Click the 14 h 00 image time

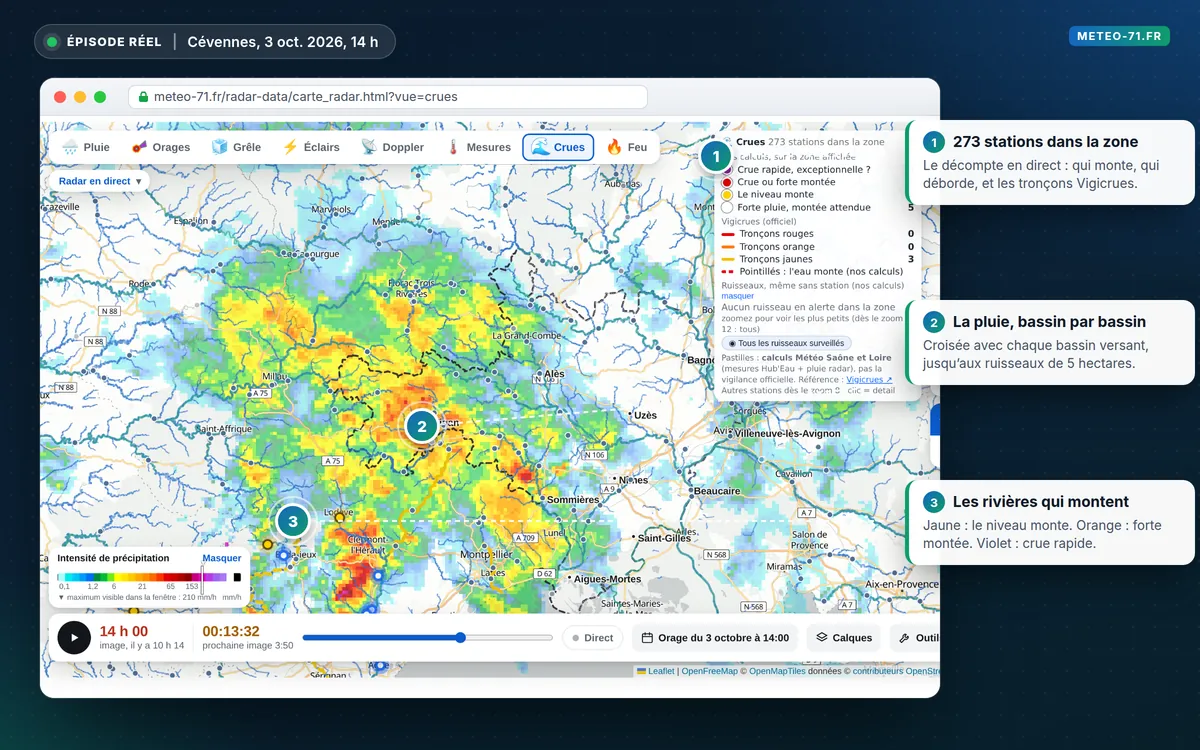click(x=124, y=631)
